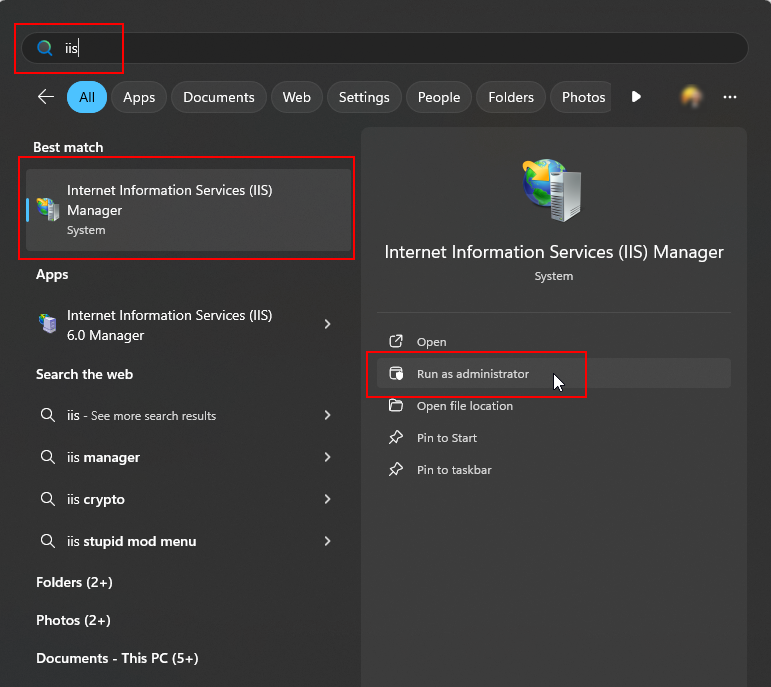
Task: Click the large IIS Manager icon in preview pane
Action: [x=552, y=190]
